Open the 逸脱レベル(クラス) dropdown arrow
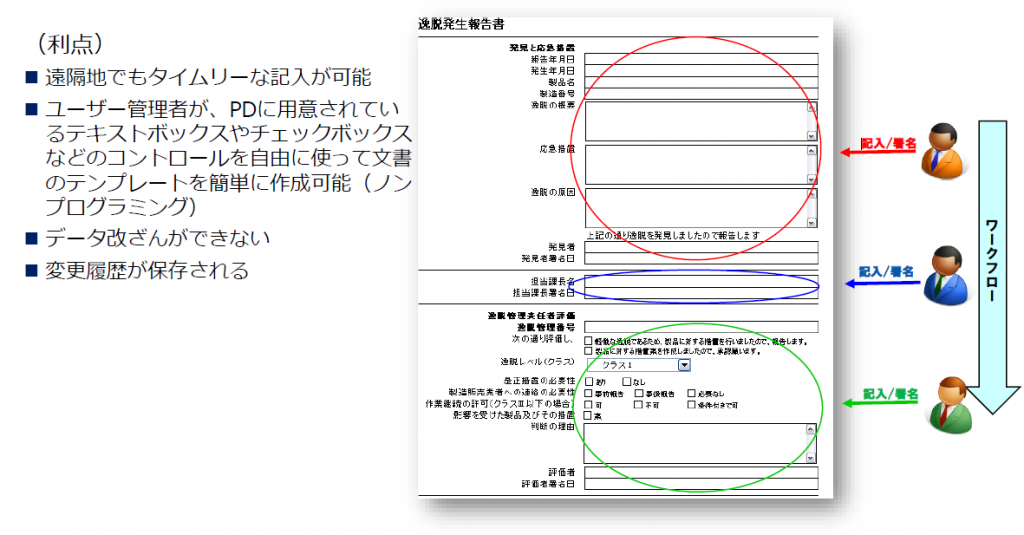Screen dimensions: 1024x535 (x=684, y=365)
